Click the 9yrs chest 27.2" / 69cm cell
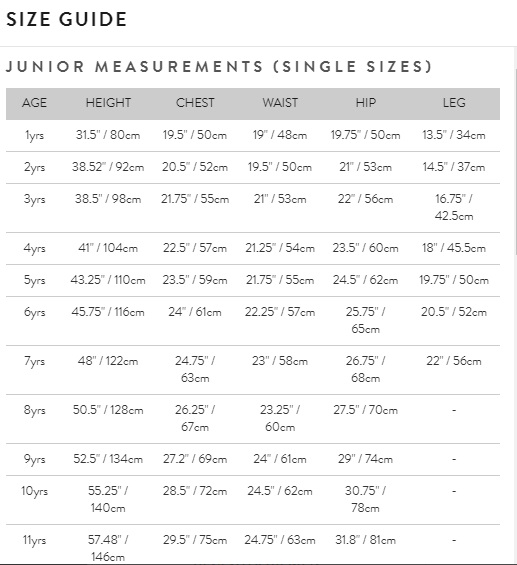This screenshot has width=517, height=565. pos(195,459)
